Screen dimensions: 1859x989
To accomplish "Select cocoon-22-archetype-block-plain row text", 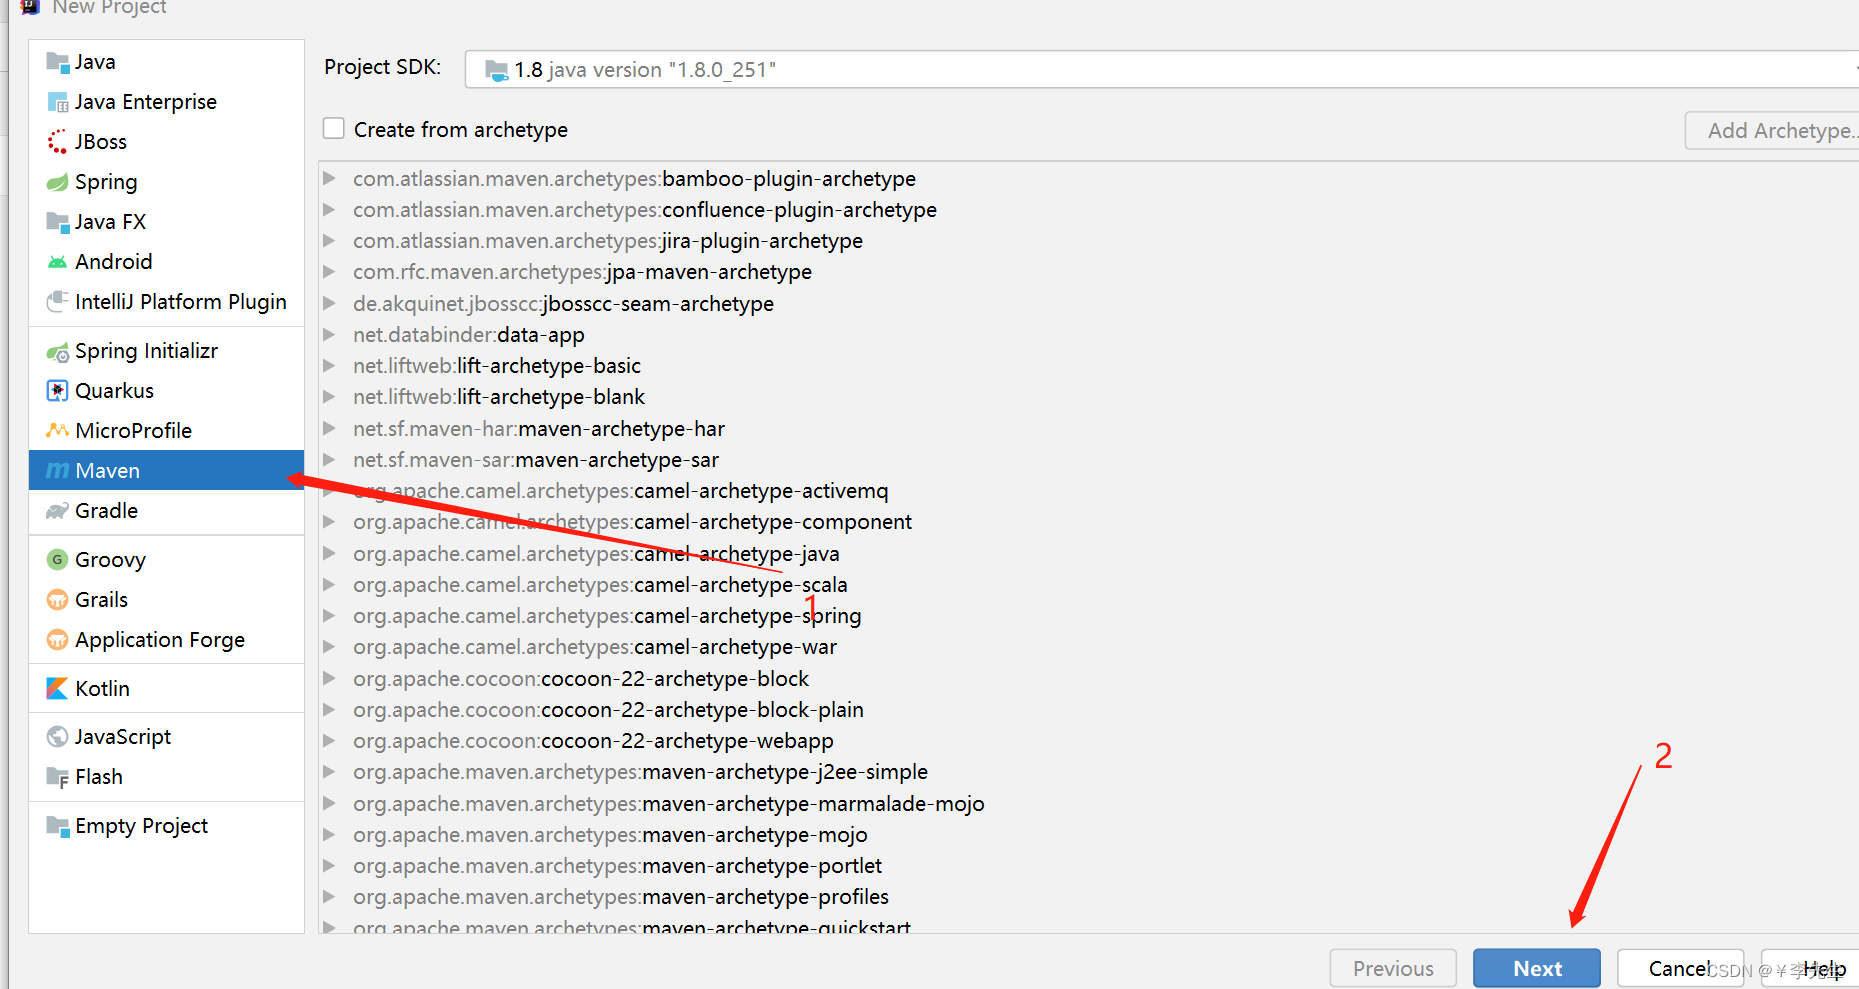I will click(608, 710).
